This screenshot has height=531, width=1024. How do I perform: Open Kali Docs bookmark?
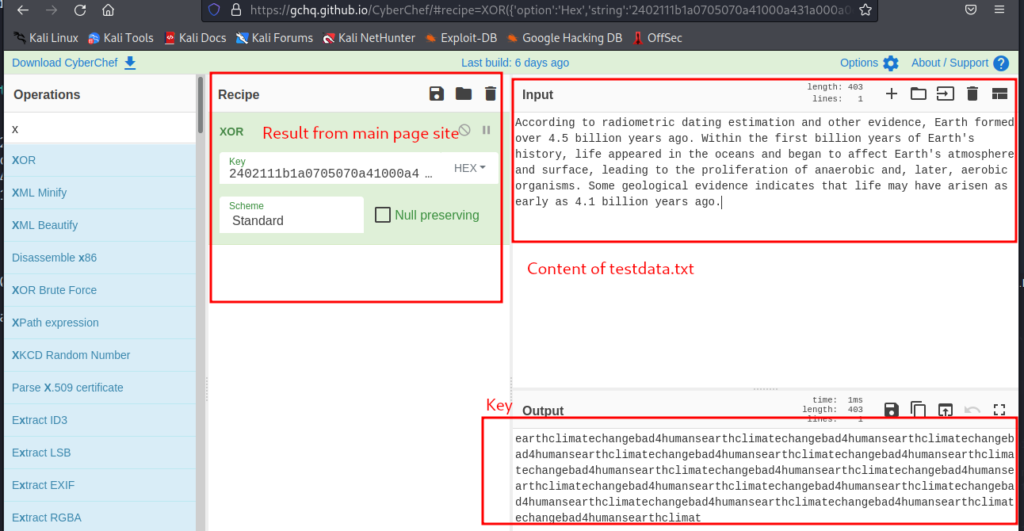point(195,38)
